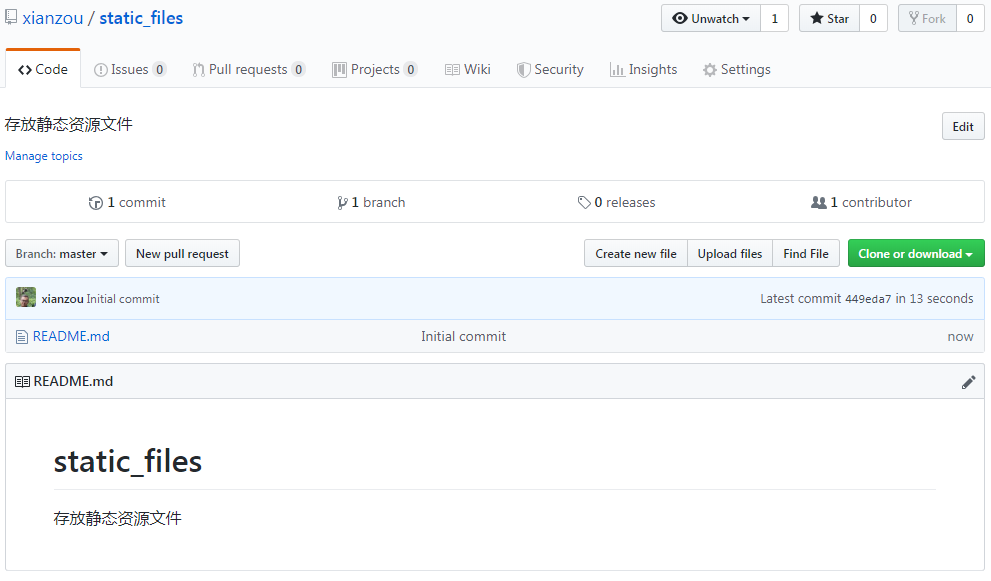
Task: View the 1 contributor page
Action: [x=861, y=202]
